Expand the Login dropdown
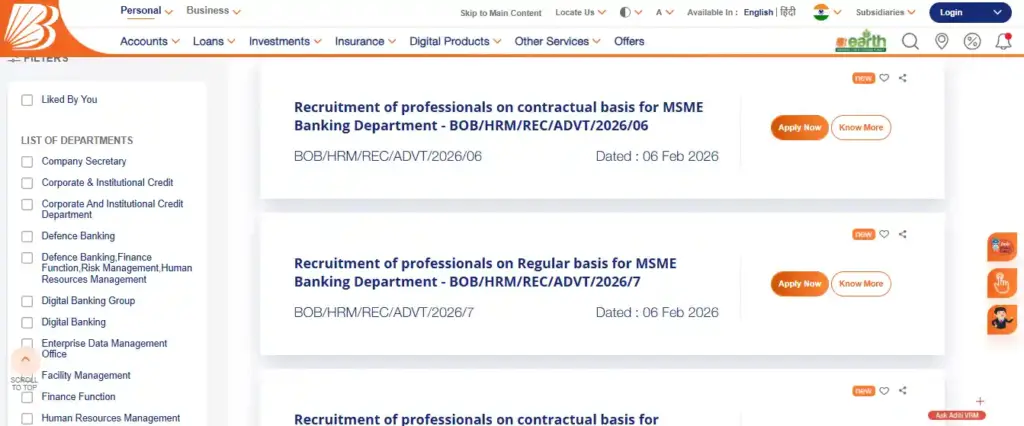The height and width of the screenshot is (426, 1024). tap(969, 13)
